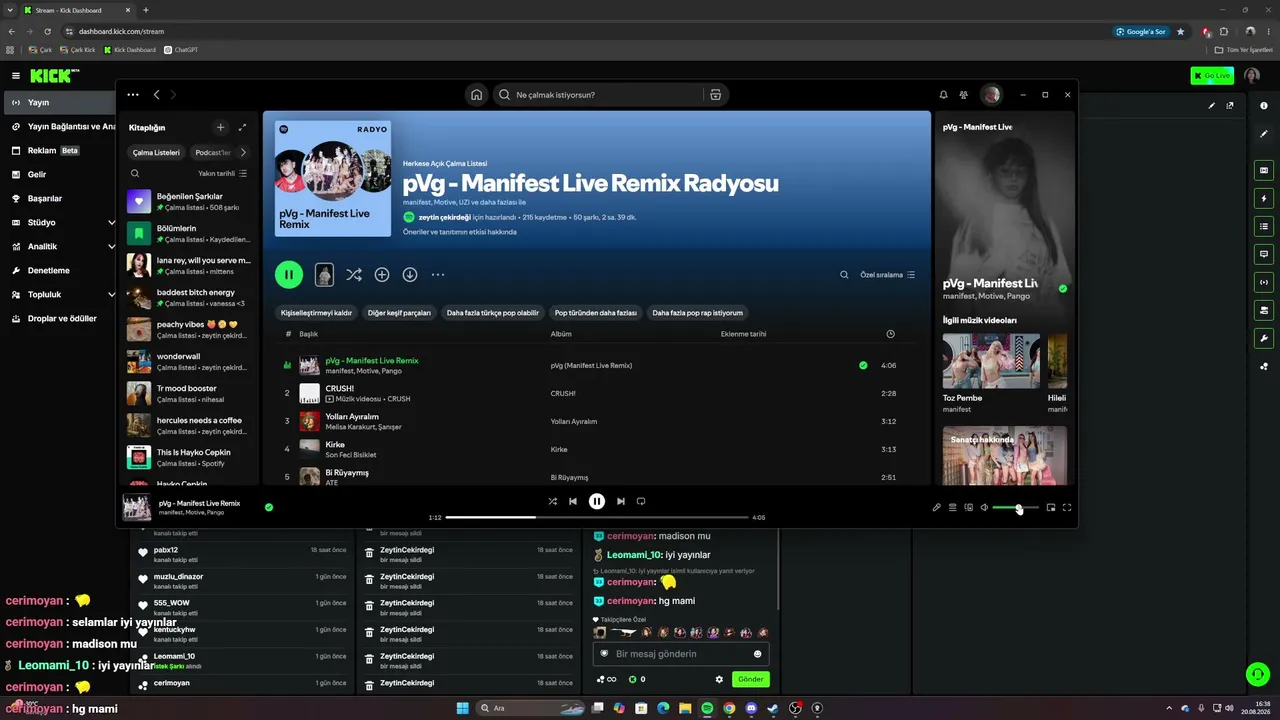Click Bir mesaj gönderin chat input
Viewport: 1280px width, 720px height.
click(x=680, y=654)
